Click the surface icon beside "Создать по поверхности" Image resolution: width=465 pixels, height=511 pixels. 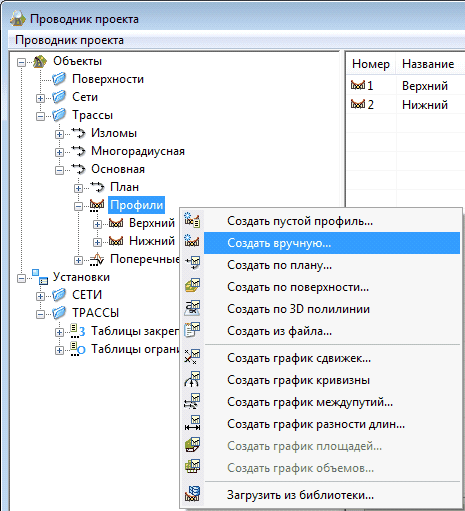click(192, 286)
